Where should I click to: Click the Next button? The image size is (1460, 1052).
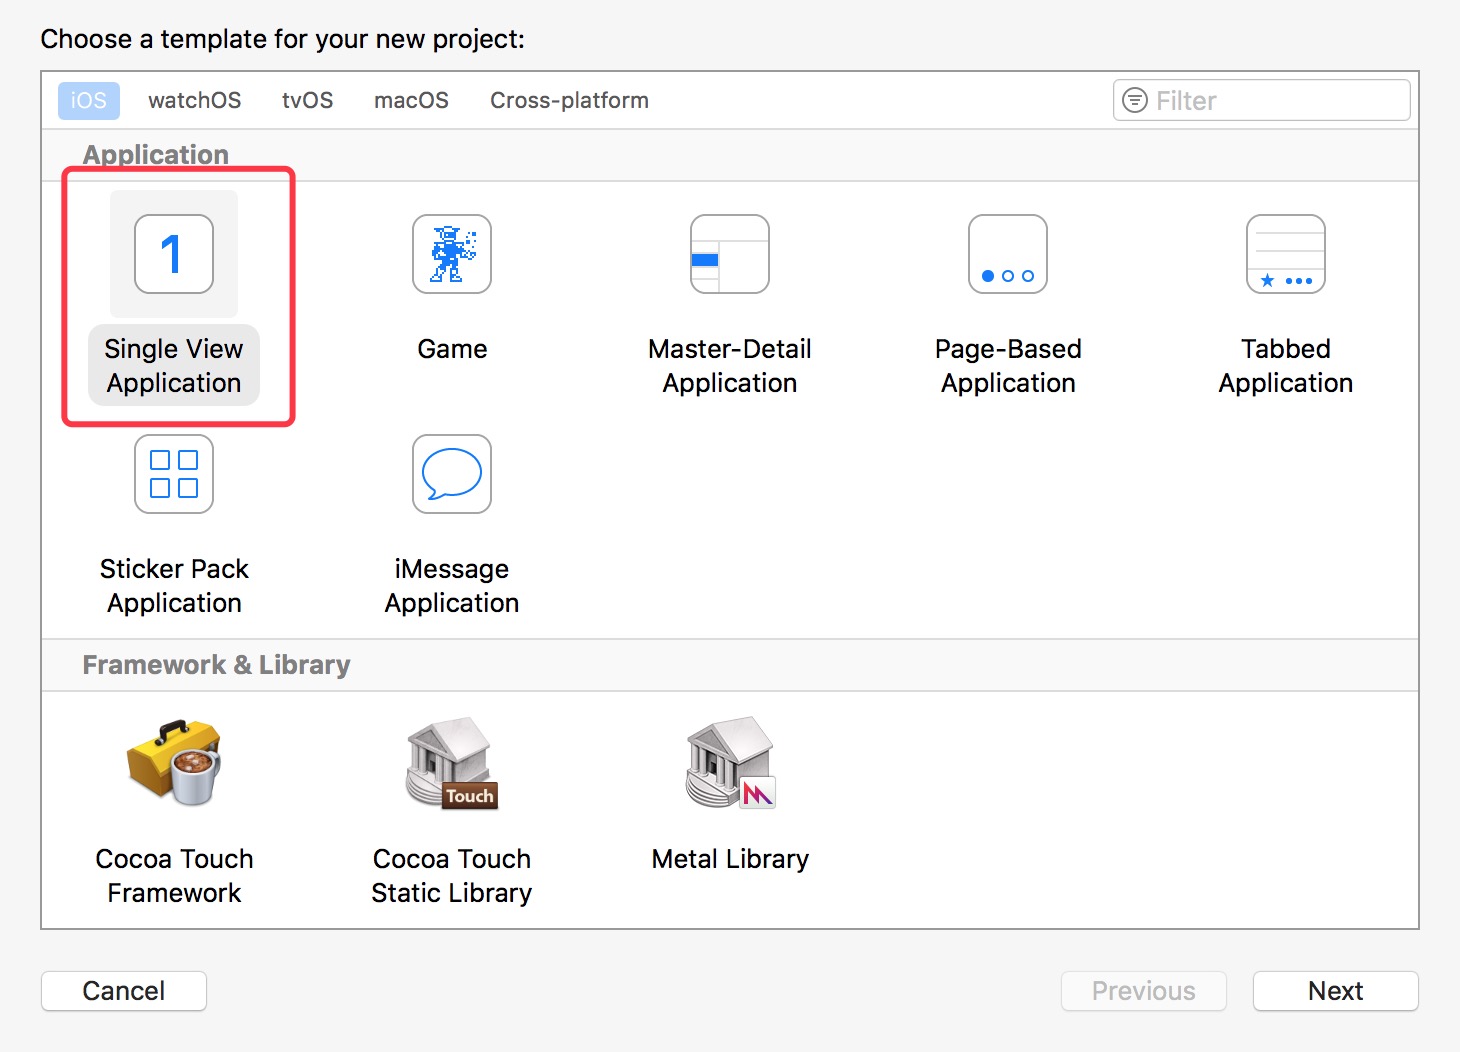coord(1336,991)
